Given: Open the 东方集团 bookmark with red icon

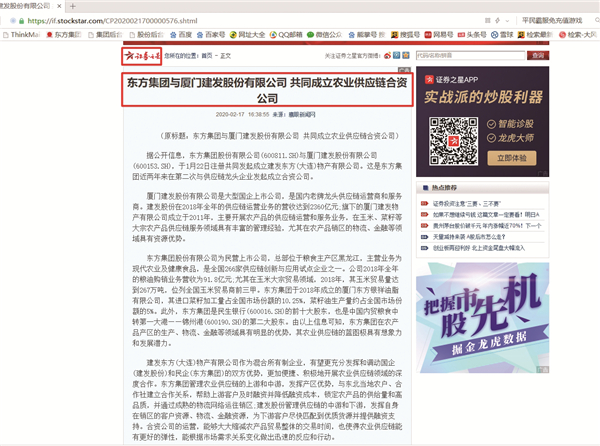Looking at the screenshot, I should [64, 35].
